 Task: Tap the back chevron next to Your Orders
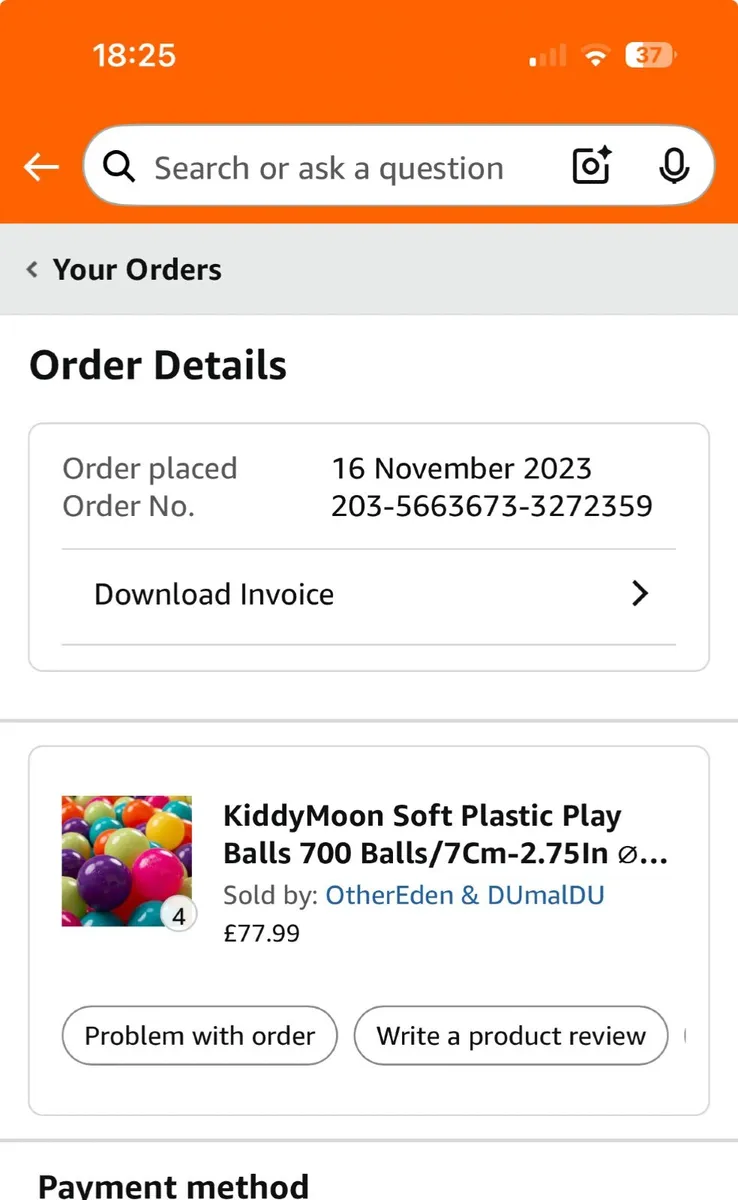tap(31, 269)
